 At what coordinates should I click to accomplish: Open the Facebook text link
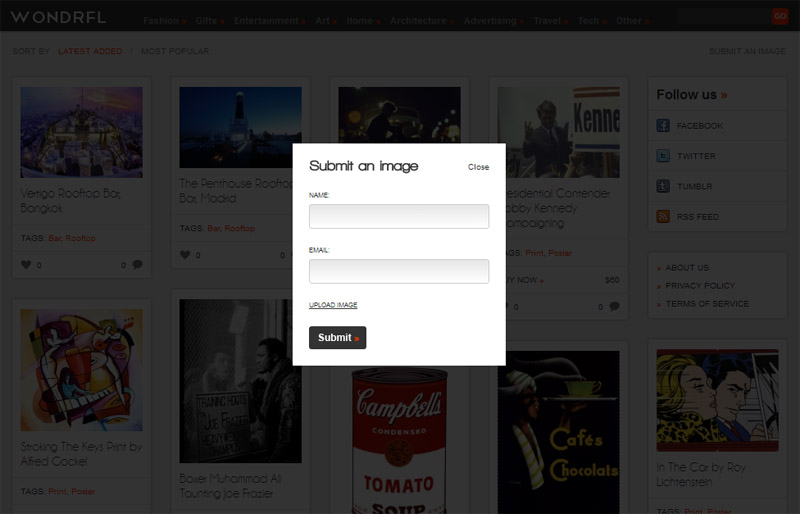699,126
